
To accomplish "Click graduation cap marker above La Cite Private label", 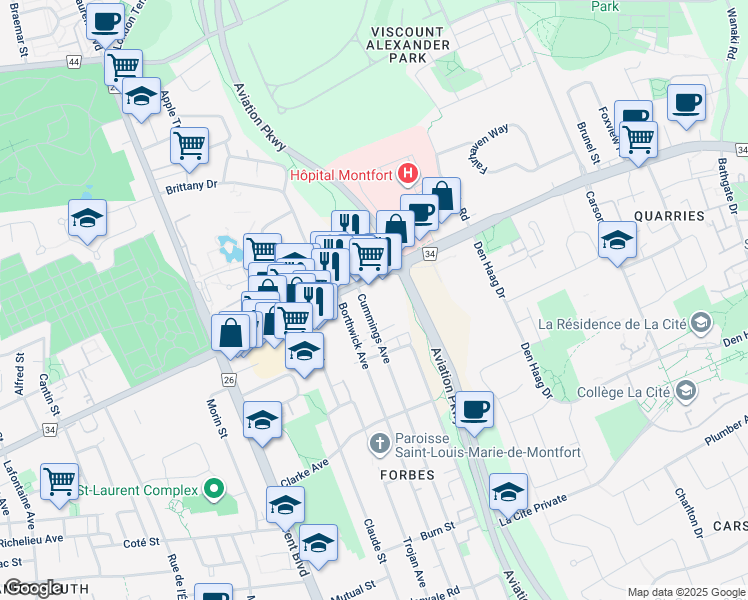I will (508, 493).
